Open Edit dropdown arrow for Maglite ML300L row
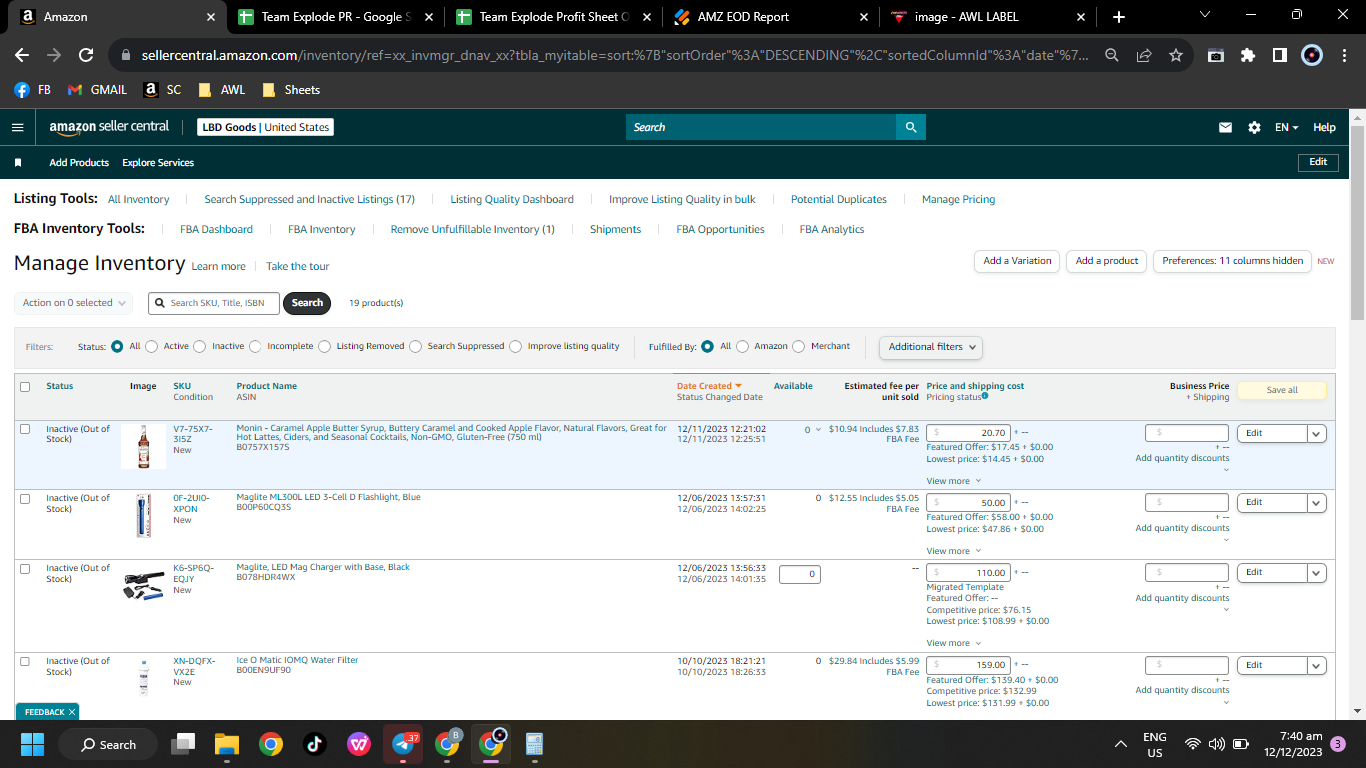1366x768 pixels. [1317, 503]
